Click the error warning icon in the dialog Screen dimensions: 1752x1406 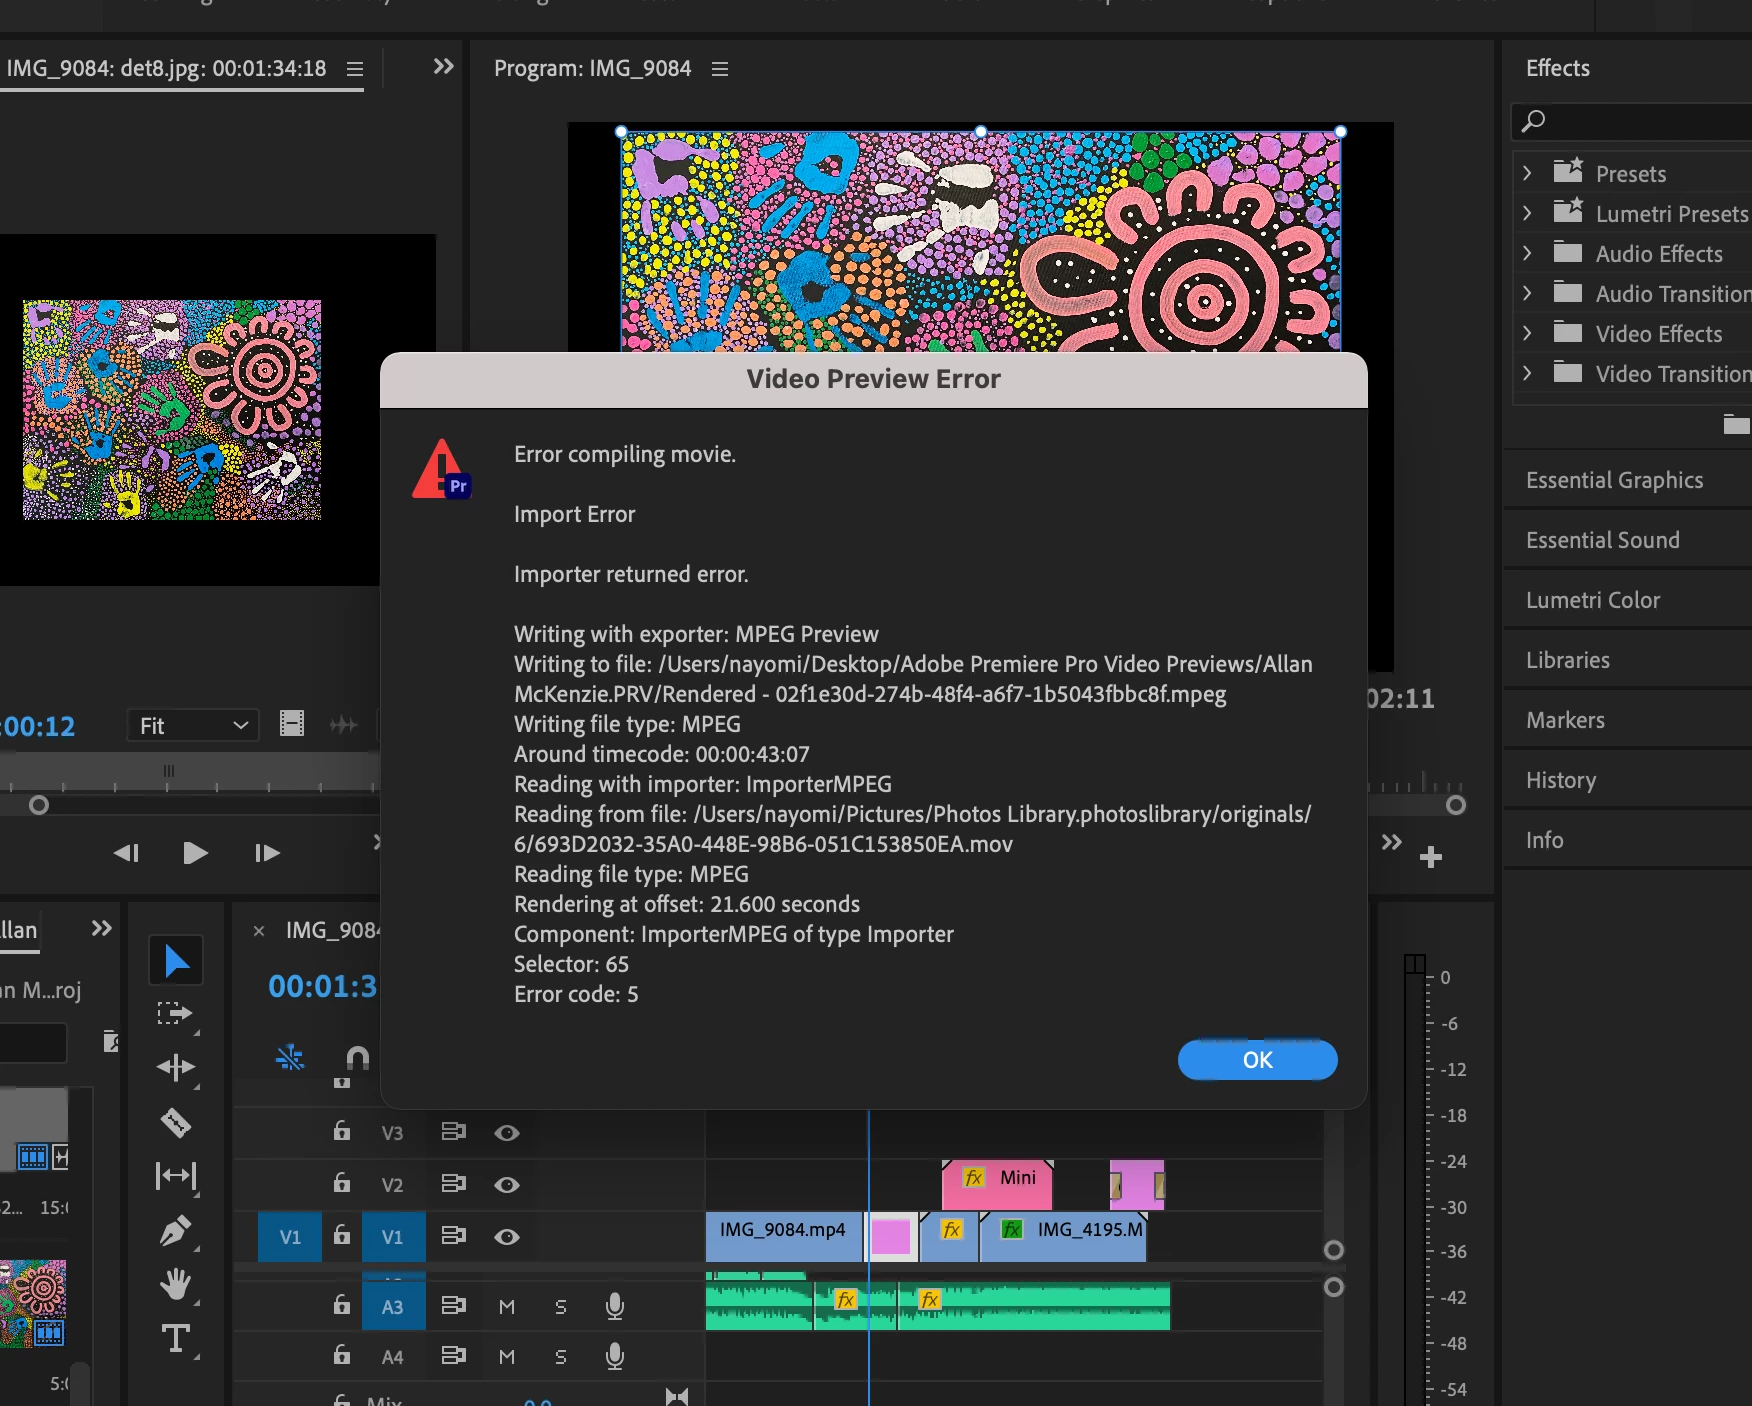point(441,469)
